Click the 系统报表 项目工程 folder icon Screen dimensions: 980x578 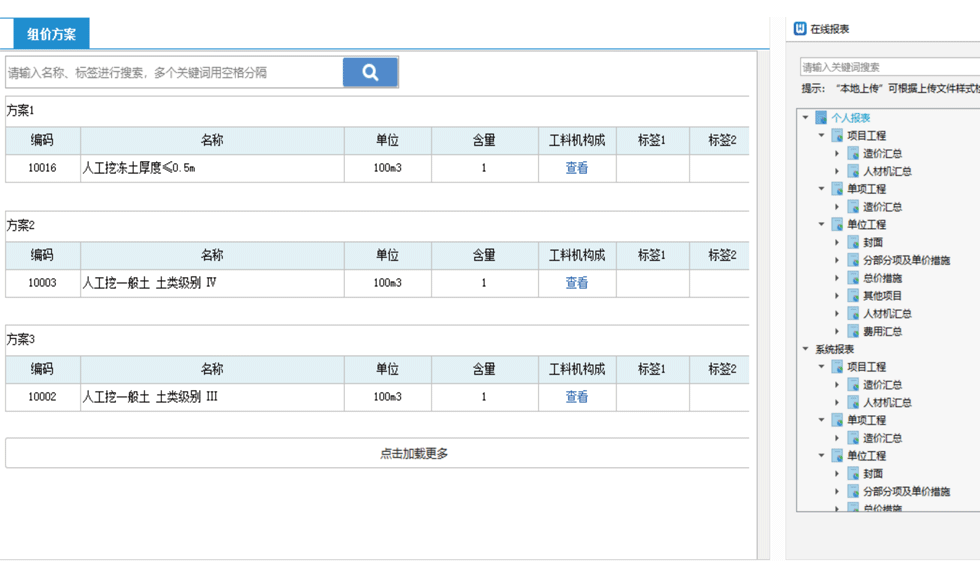point(837,367)
